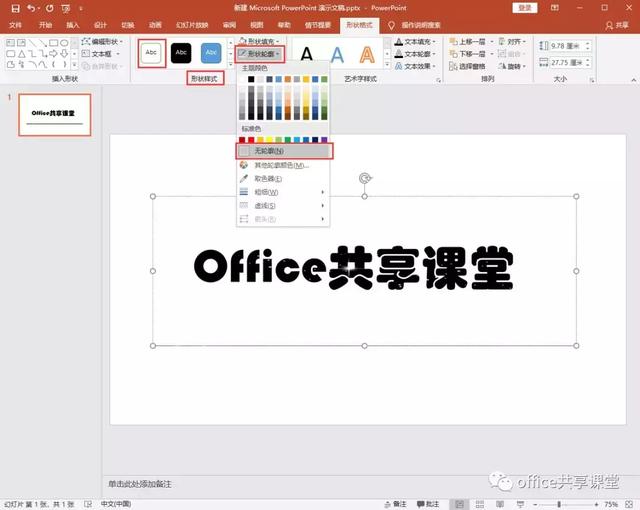The width and height of the screenshot is (640, 510).
Task: Open the 文本轮廓 (Text Outline) dropdown
Action: pyautogui.click(x=415, y=54)
